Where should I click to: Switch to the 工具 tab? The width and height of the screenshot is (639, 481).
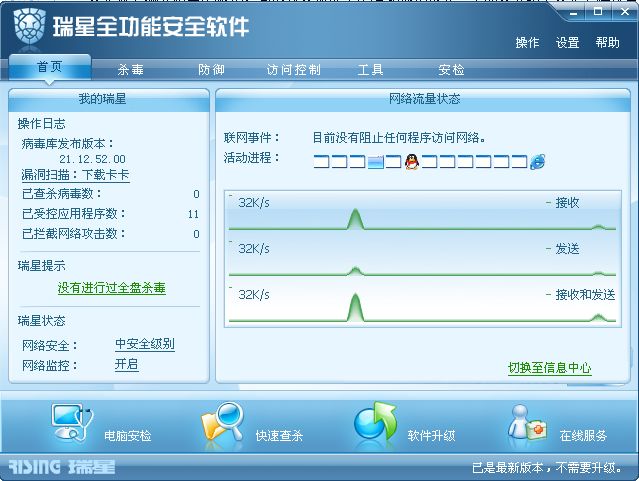pos(370,70)
